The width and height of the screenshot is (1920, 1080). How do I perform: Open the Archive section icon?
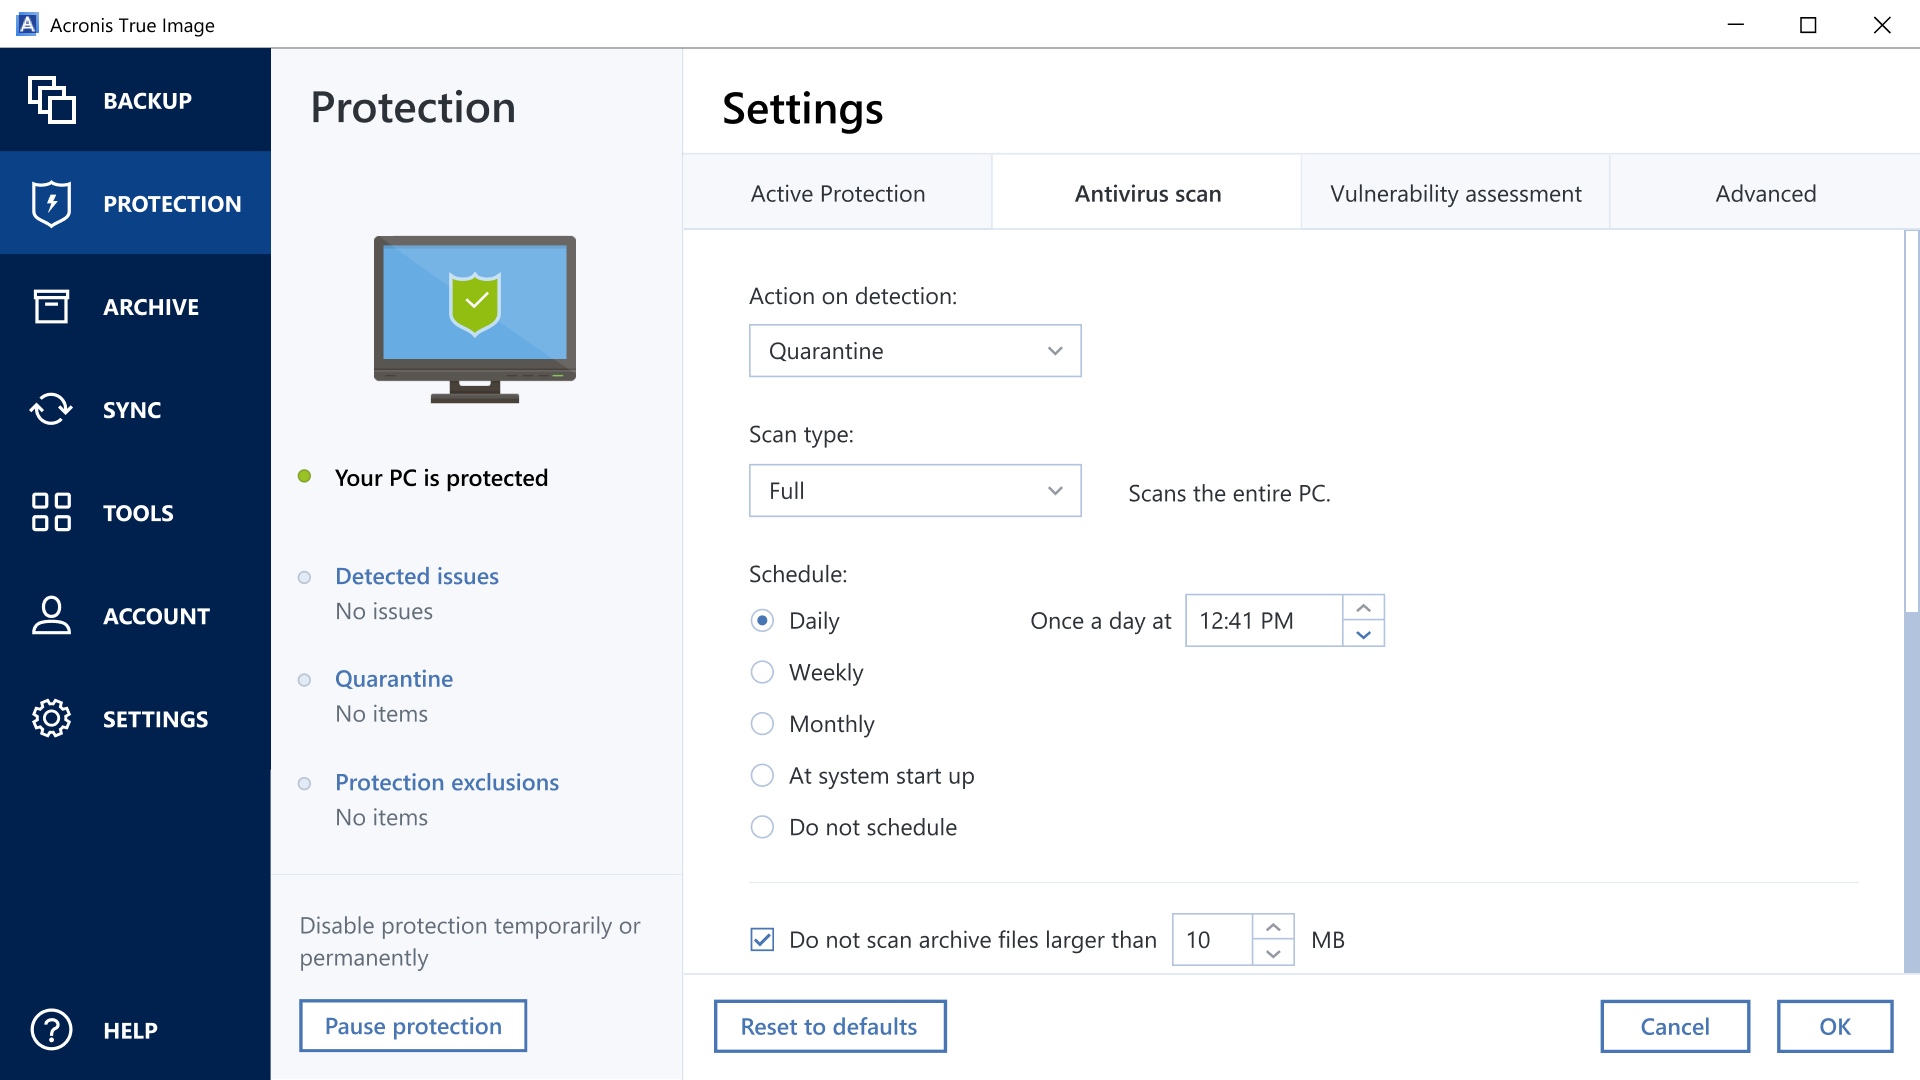tap(51, 306)
